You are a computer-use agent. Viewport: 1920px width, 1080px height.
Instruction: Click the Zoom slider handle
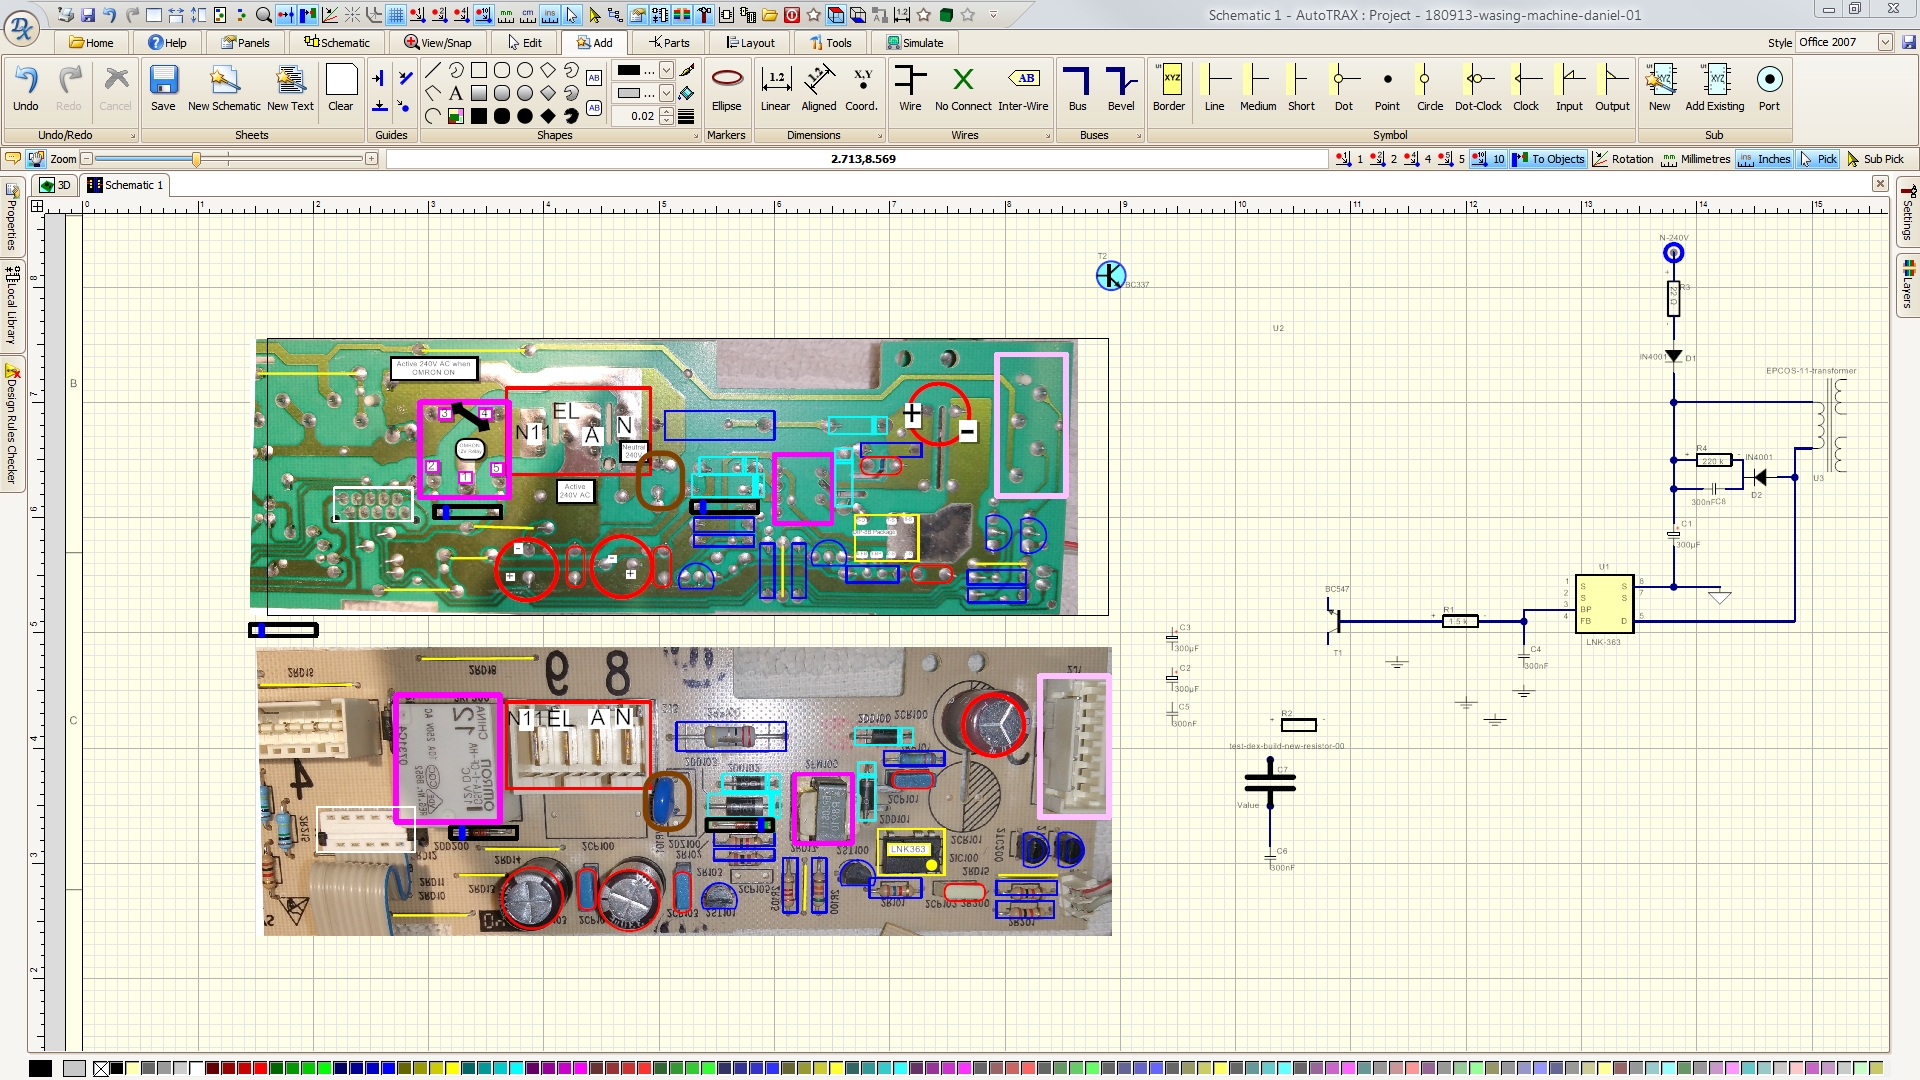tap(196, 159)
